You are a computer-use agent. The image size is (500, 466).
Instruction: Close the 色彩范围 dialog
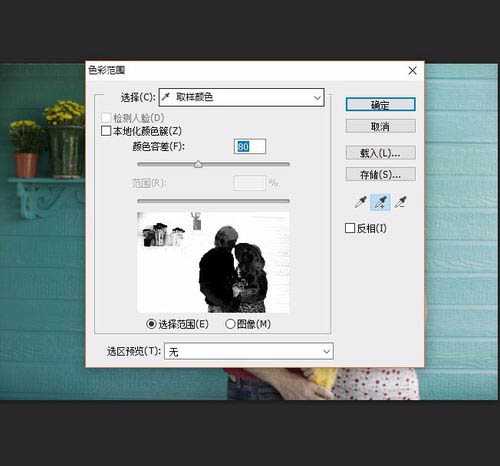[412, 71]
